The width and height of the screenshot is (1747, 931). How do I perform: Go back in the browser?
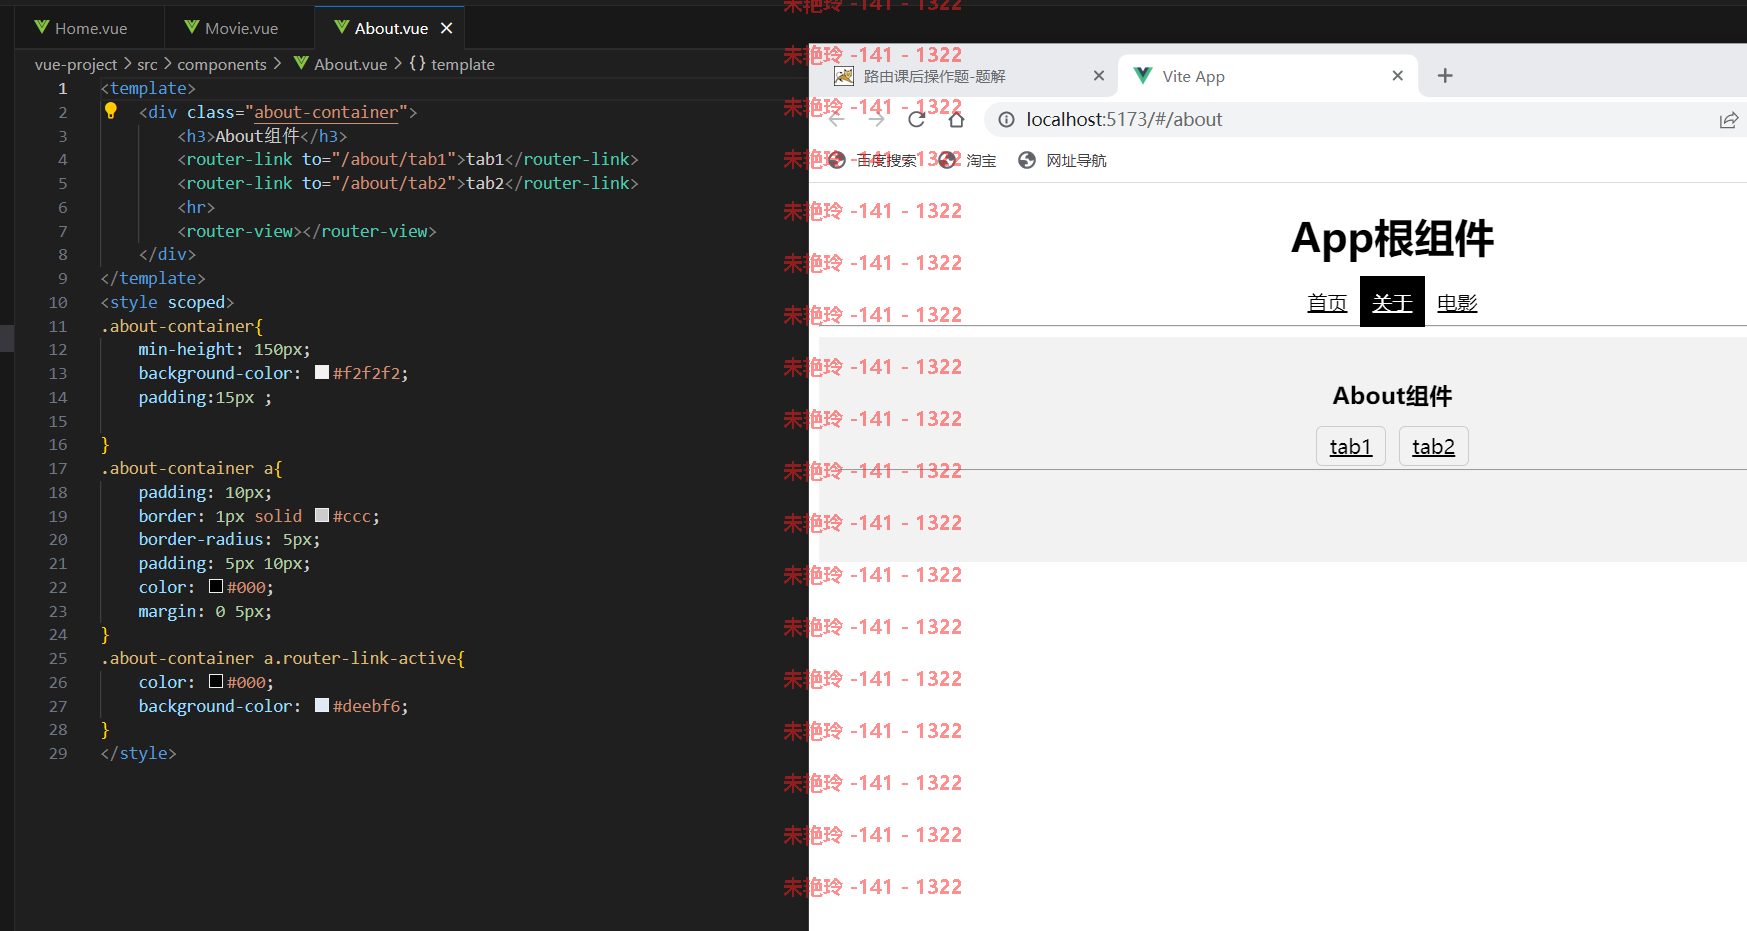click(837, 120)
